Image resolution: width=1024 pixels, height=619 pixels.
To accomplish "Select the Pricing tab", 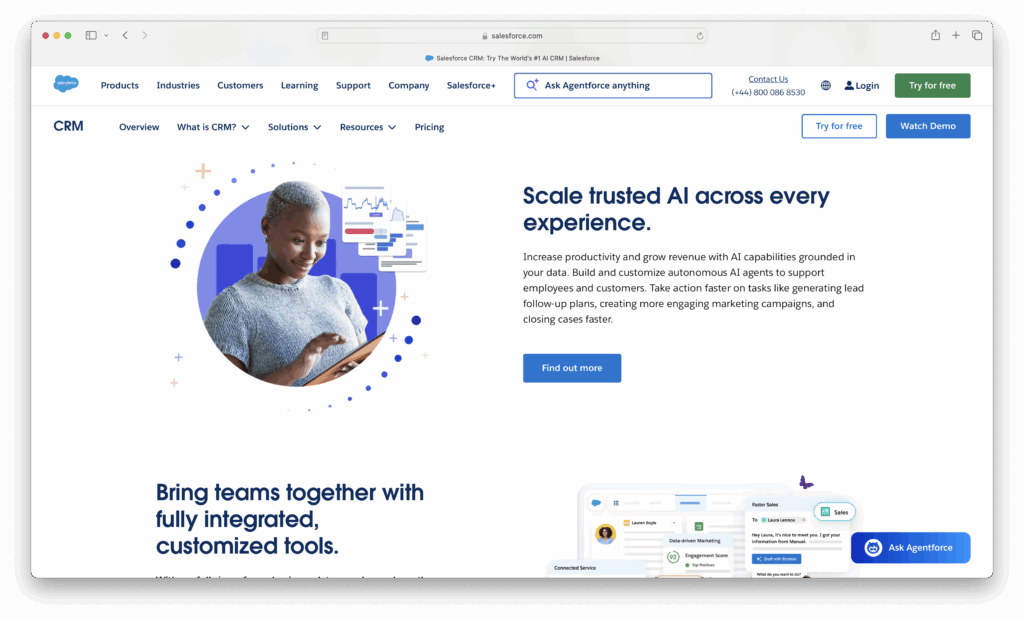I will (x=429, y=127).
